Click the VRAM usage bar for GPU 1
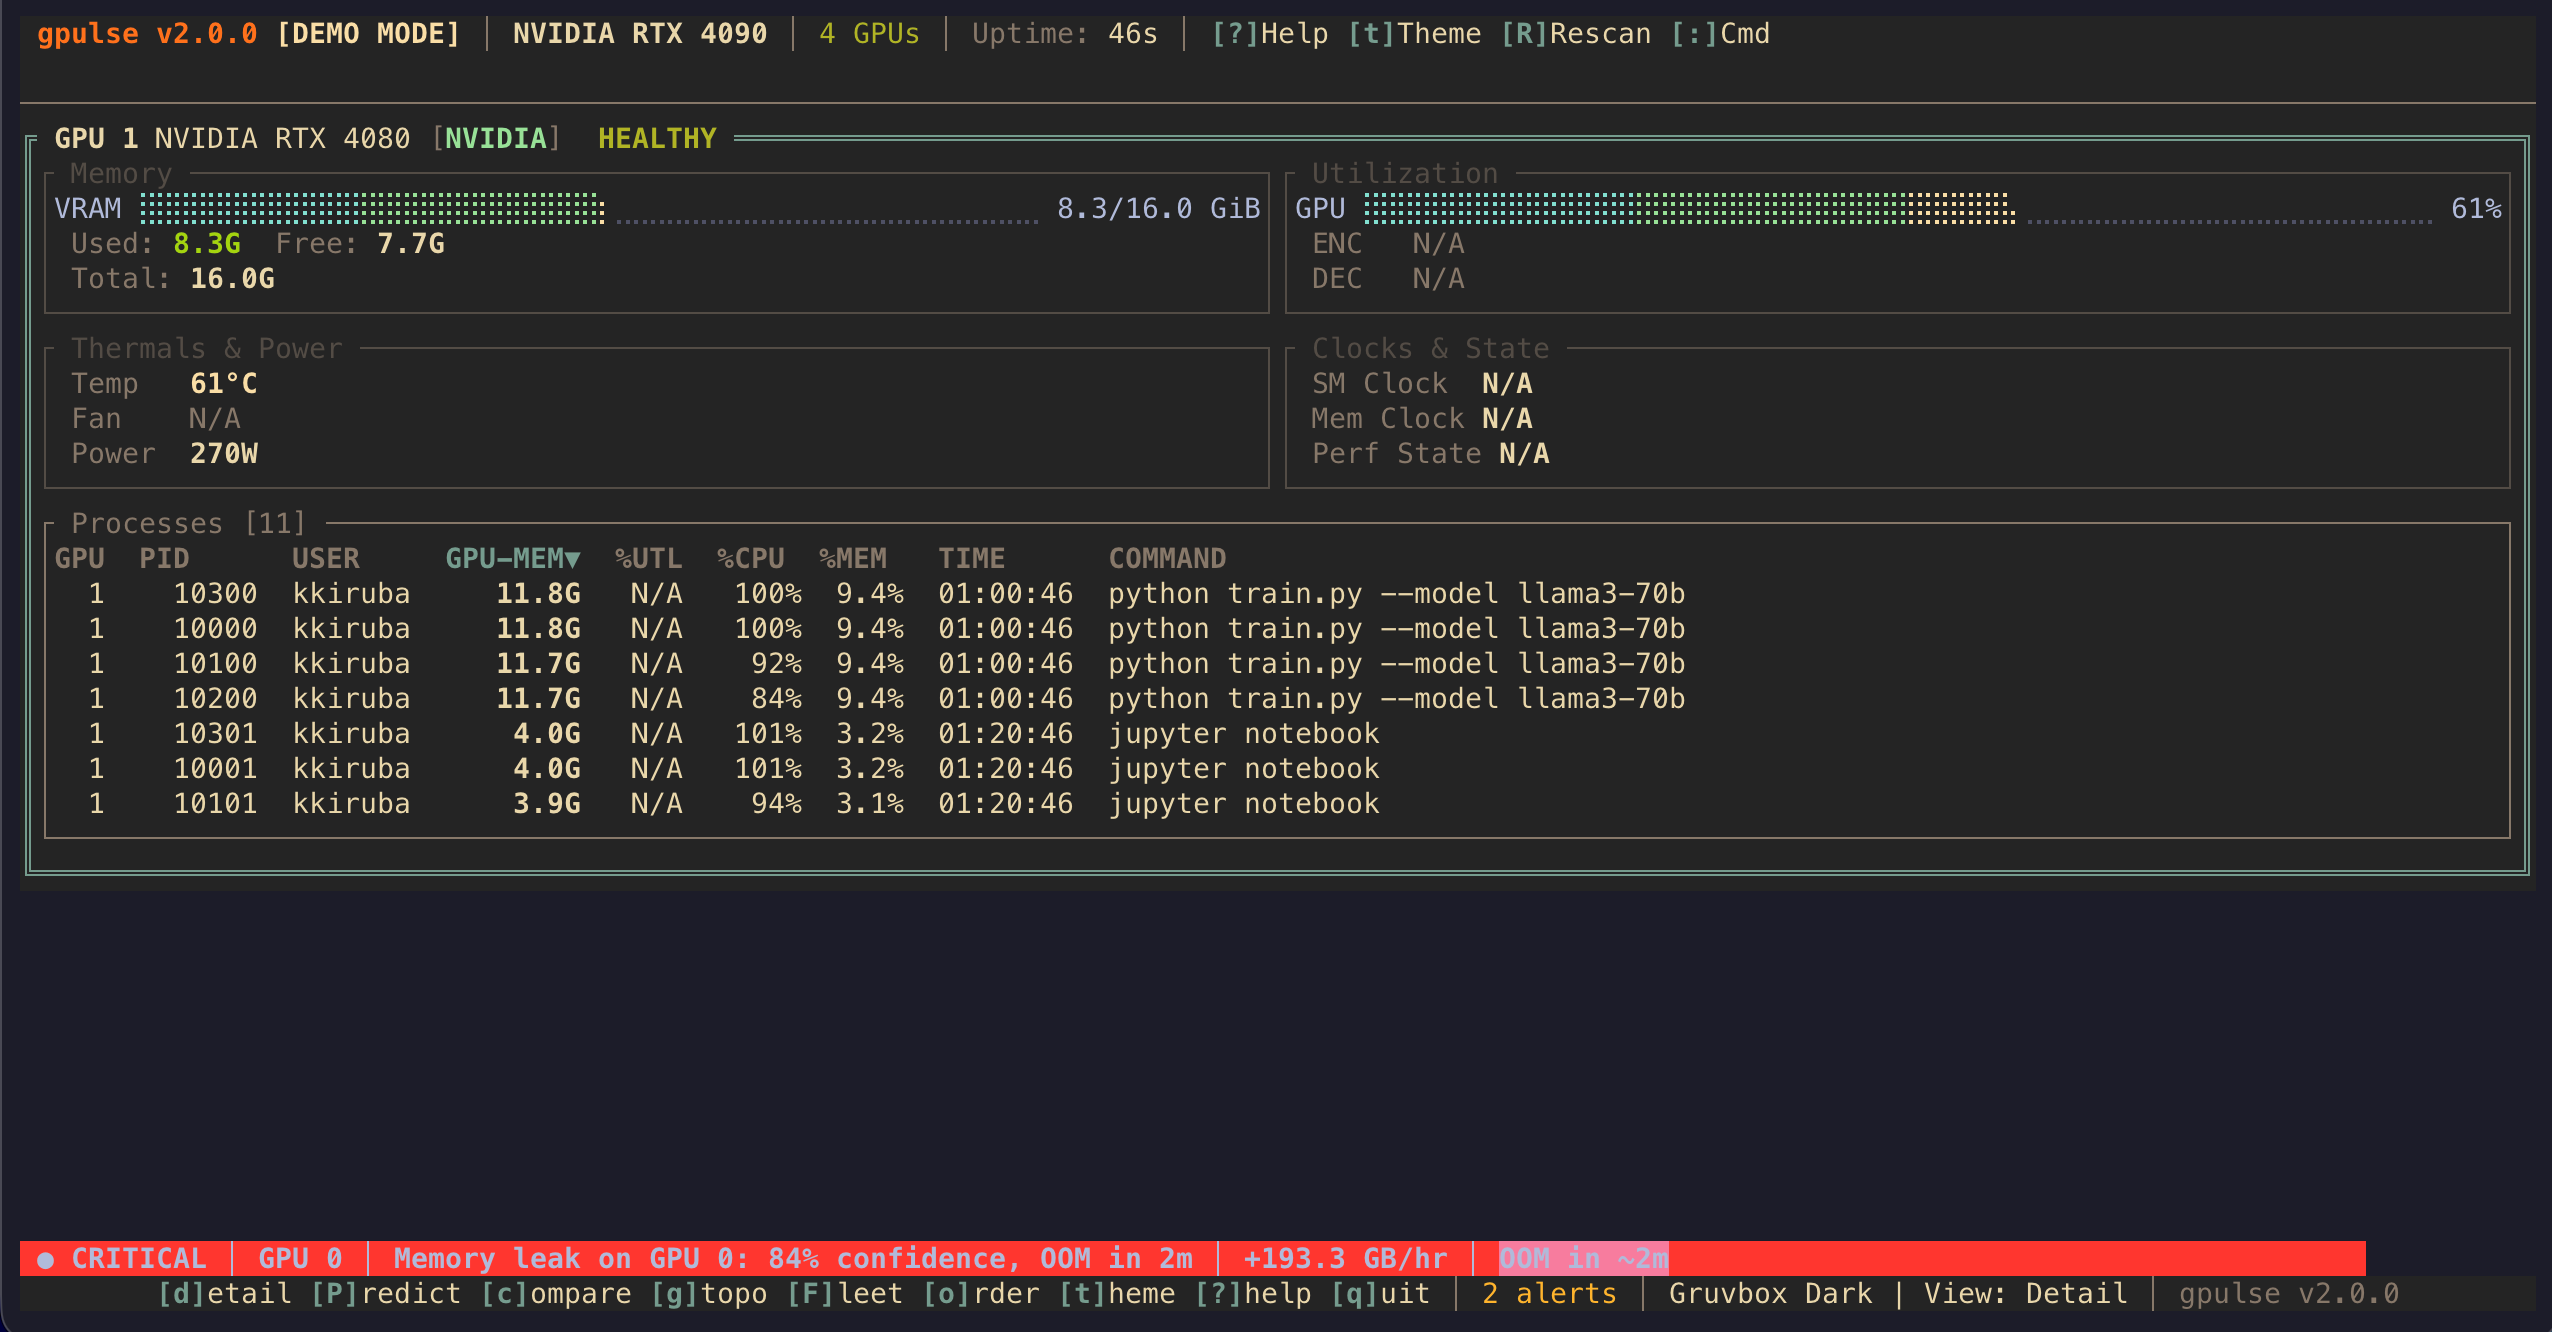The width and height of the screenshot is (2552, 1332). tap(375, 208)
